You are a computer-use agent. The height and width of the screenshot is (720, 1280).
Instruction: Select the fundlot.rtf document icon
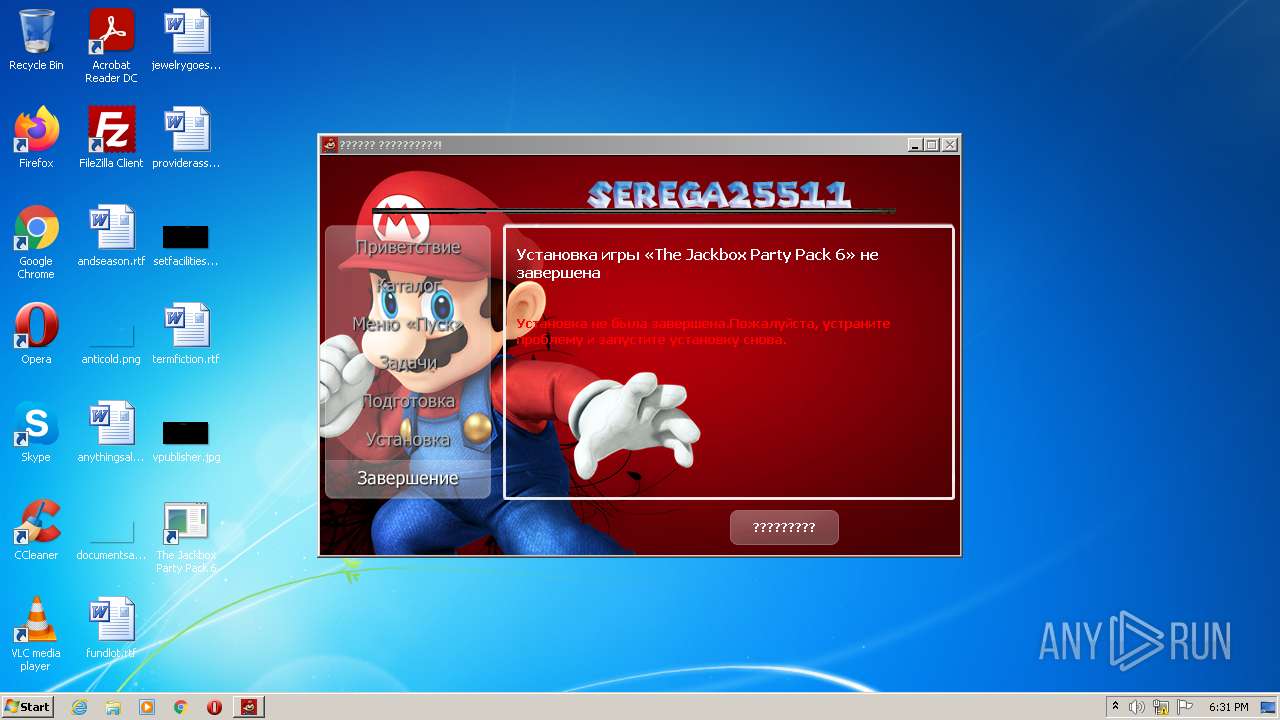coord(111,627)
